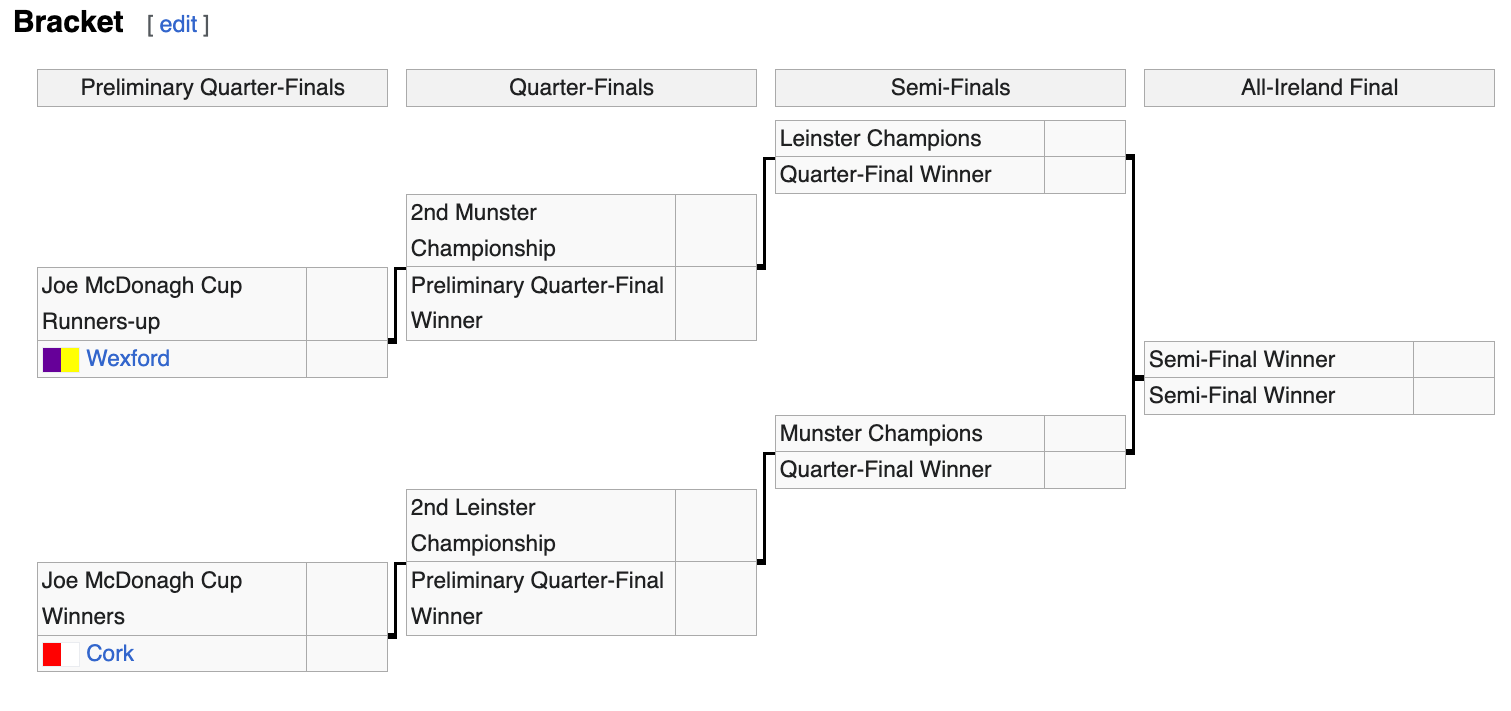This screenshot has width=1511, height=711.
Task: Open the edit link beside Bracket heading
Action: [x=178, y=25]
